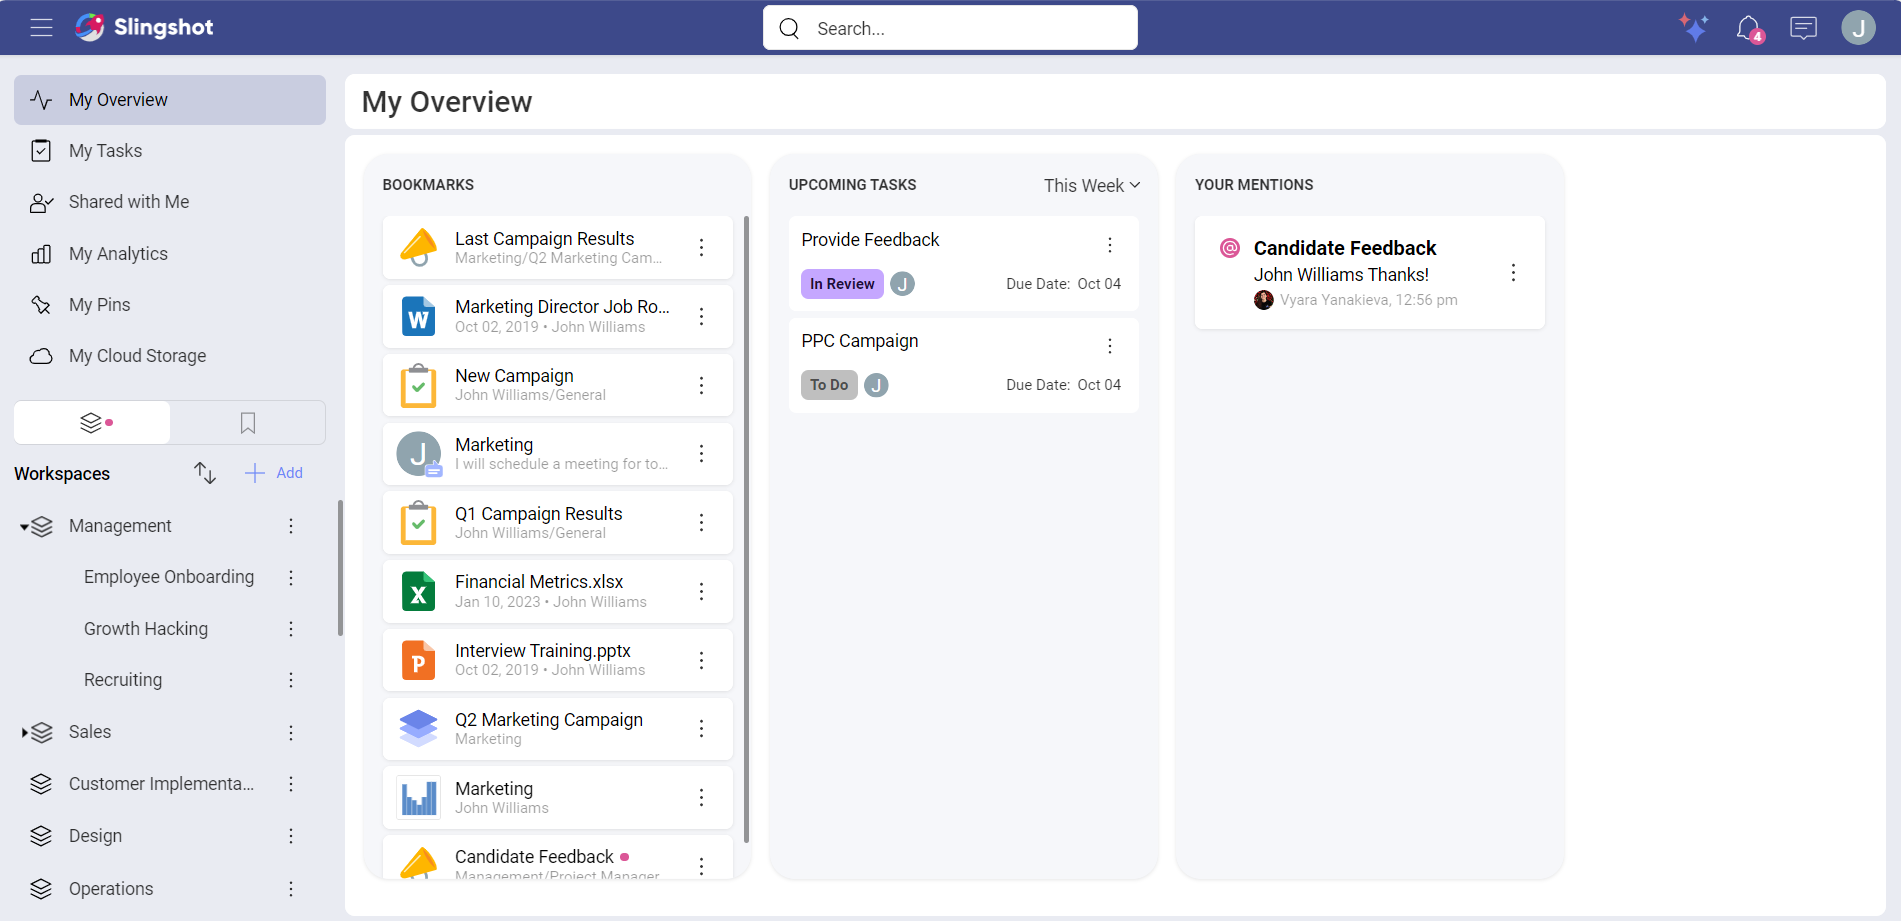Switch to the workspaces layers tab

(92, 423)
